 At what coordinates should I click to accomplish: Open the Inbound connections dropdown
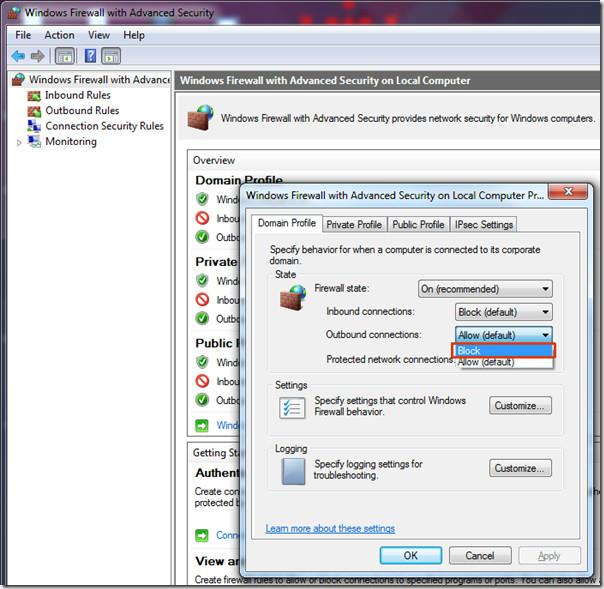coord(503,312)
